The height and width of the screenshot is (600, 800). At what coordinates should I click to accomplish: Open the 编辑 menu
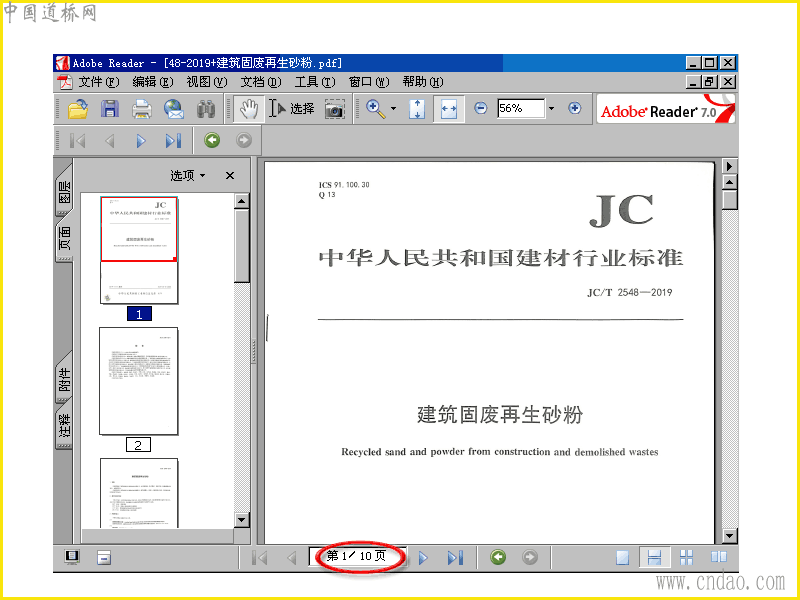click(x=153, y=82)
